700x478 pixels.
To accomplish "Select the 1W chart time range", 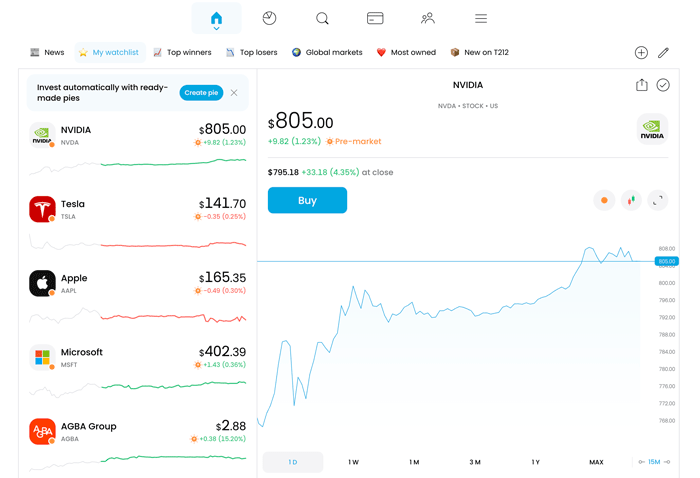I will pyautogui.click(x=353, y=462).
